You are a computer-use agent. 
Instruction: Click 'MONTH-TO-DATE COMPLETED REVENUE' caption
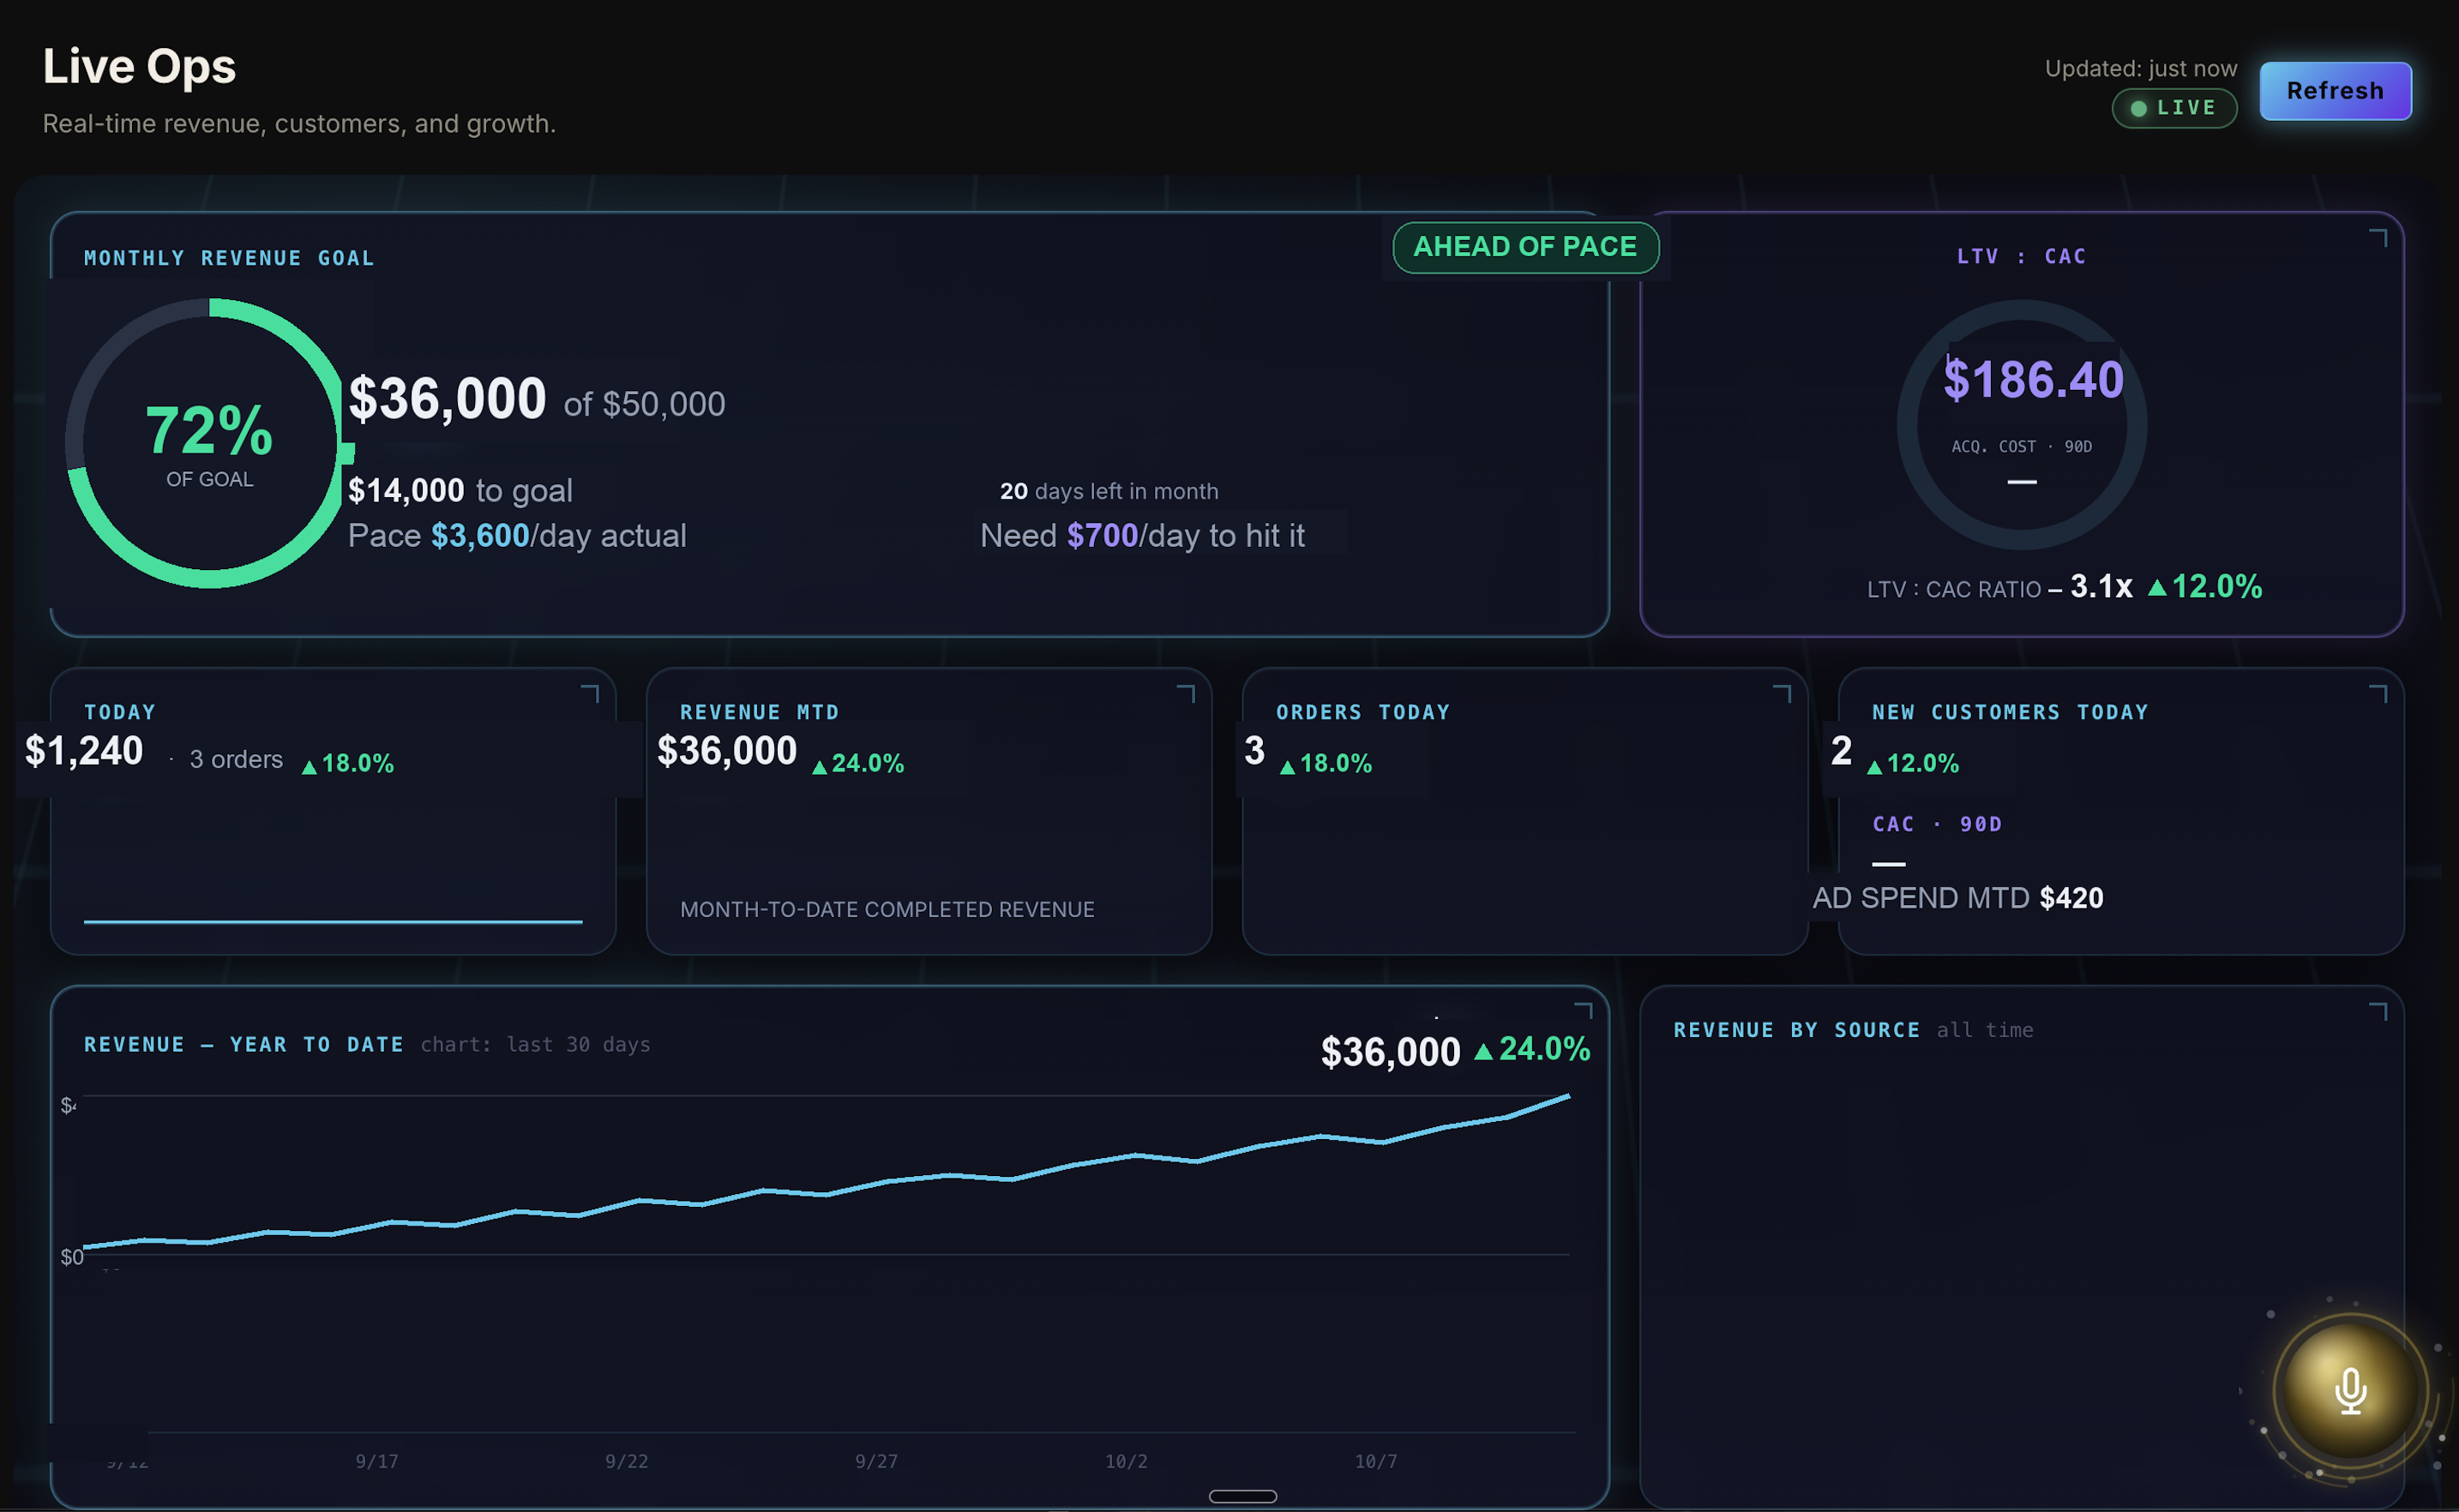coord(887,910)
